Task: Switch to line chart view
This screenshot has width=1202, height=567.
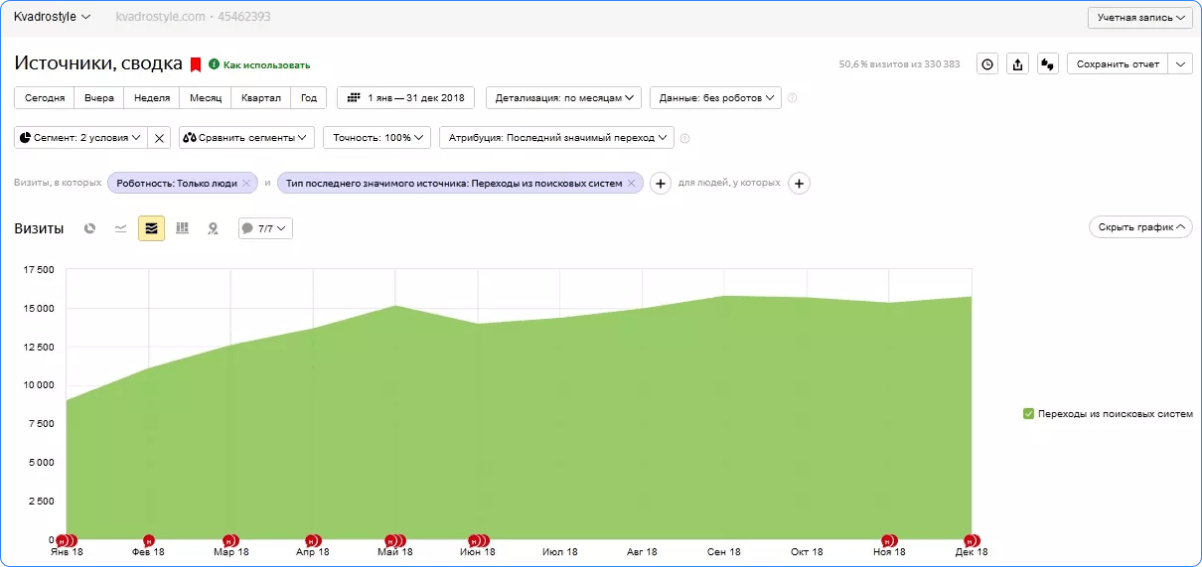Action: pyautogui.click(x=120, y=229)
